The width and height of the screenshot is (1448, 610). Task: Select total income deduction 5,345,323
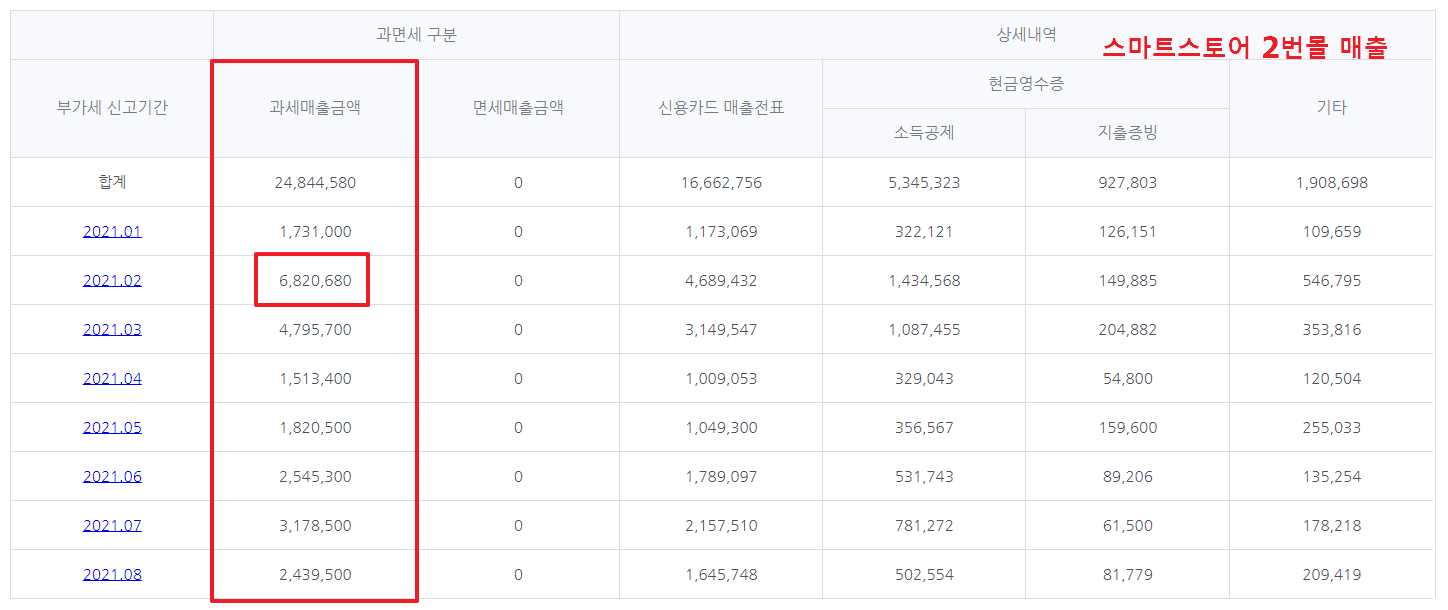tap(924, 183)
